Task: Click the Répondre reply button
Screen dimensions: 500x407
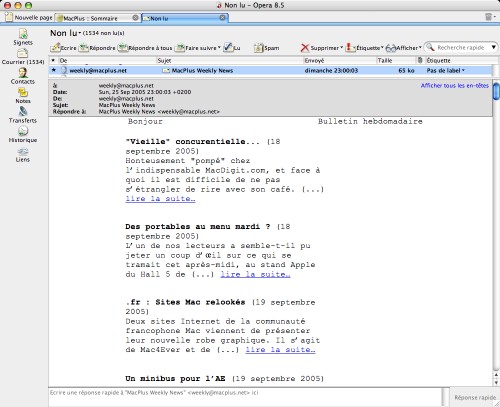Action: [97, 48]
